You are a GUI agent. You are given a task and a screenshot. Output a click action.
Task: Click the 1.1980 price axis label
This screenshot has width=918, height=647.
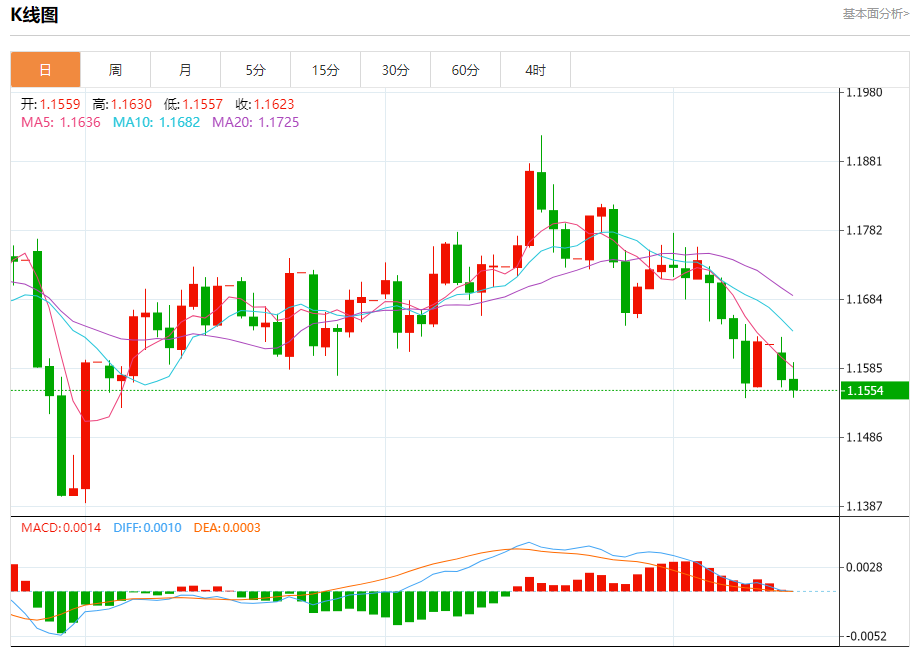click(x=864, y=93)
